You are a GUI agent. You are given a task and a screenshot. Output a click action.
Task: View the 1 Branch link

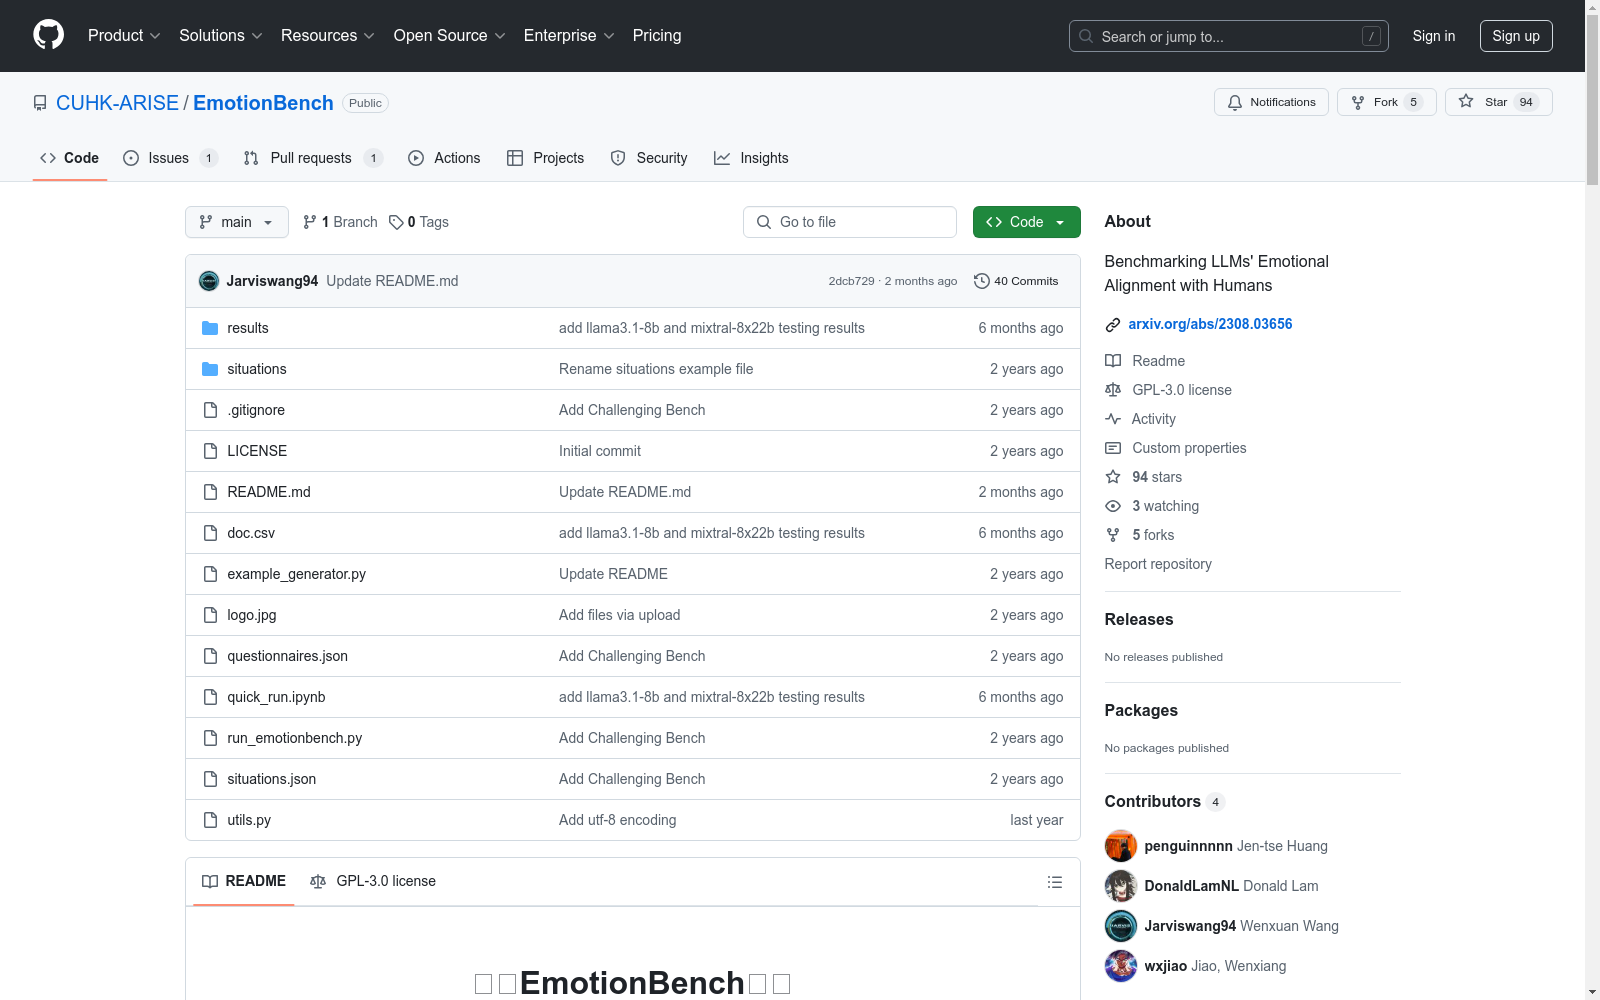coord(340,222)
